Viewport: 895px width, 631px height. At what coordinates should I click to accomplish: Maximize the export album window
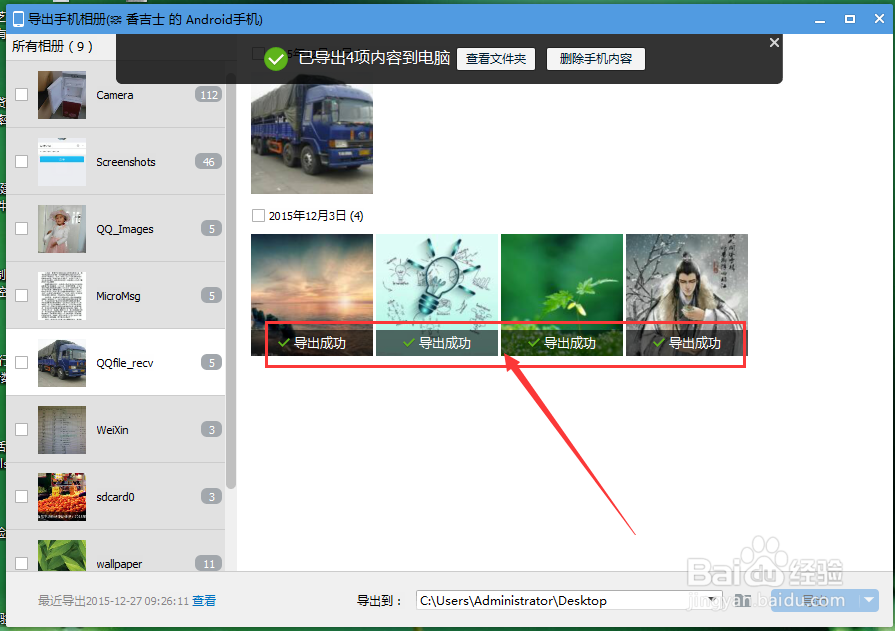point(849,19)
